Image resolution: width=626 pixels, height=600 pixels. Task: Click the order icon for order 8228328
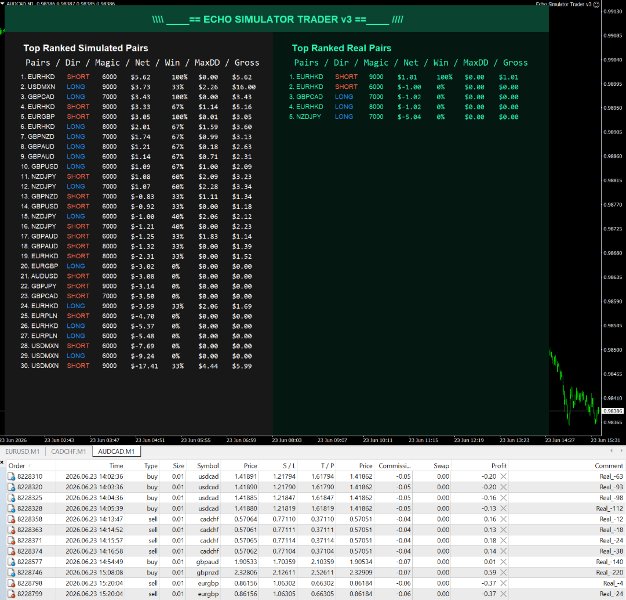click(11, 509)
